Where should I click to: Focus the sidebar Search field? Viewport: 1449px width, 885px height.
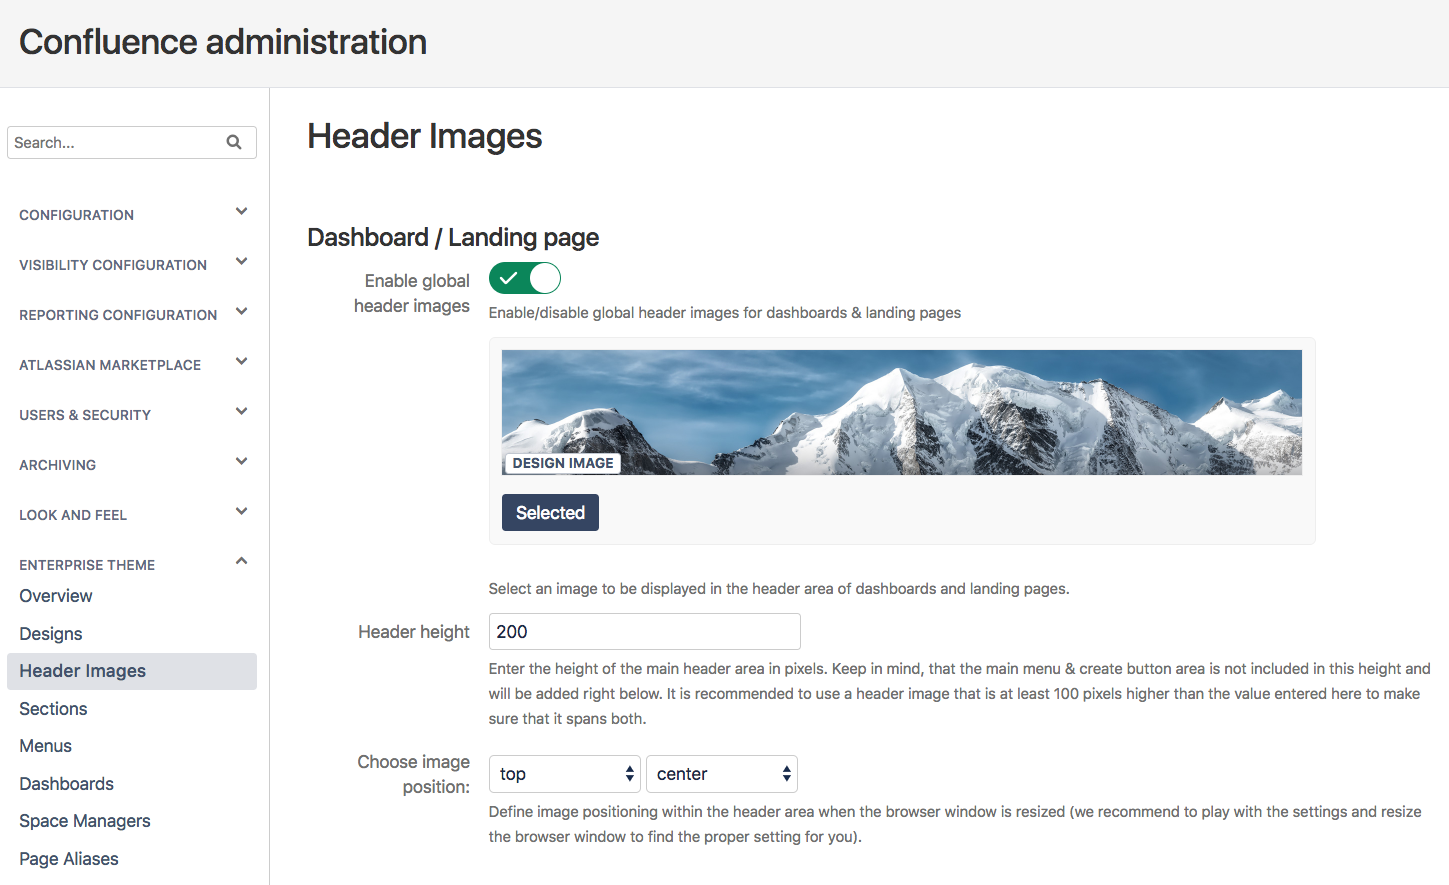(x=131, y=142)
